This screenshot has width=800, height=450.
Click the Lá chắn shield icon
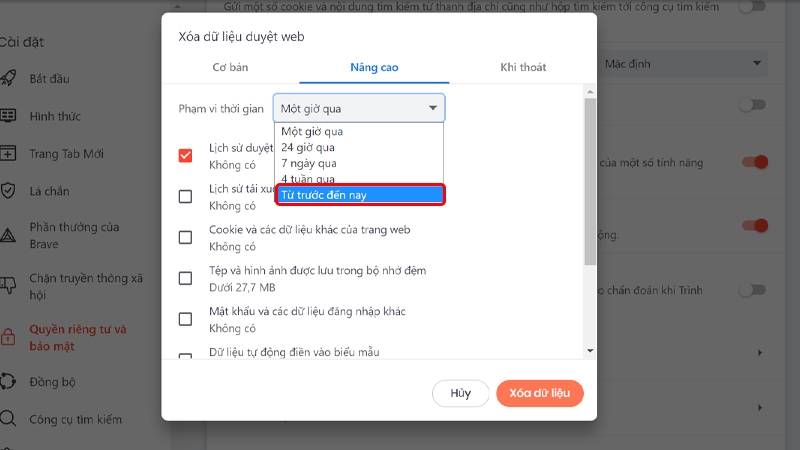[8, 190]
